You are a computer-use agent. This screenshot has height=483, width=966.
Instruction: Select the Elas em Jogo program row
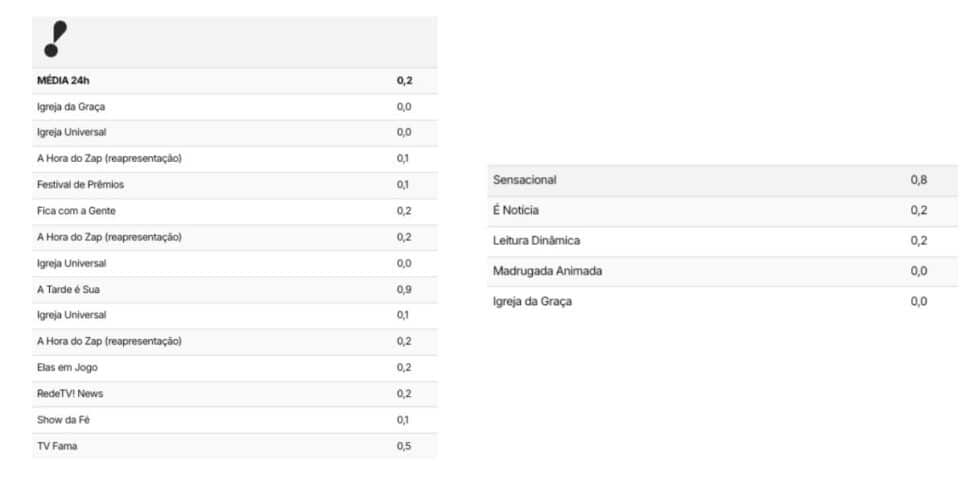point(235,368)
